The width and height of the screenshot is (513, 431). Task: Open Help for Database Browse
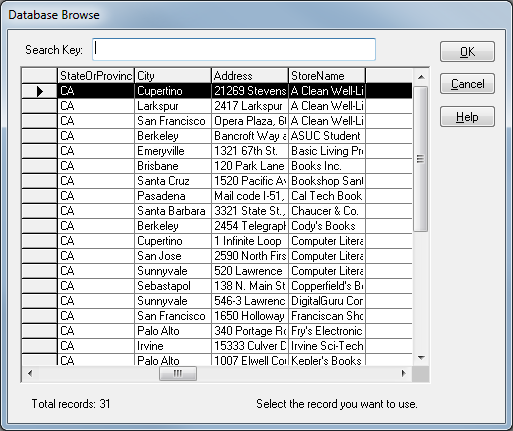click(467, 117)
